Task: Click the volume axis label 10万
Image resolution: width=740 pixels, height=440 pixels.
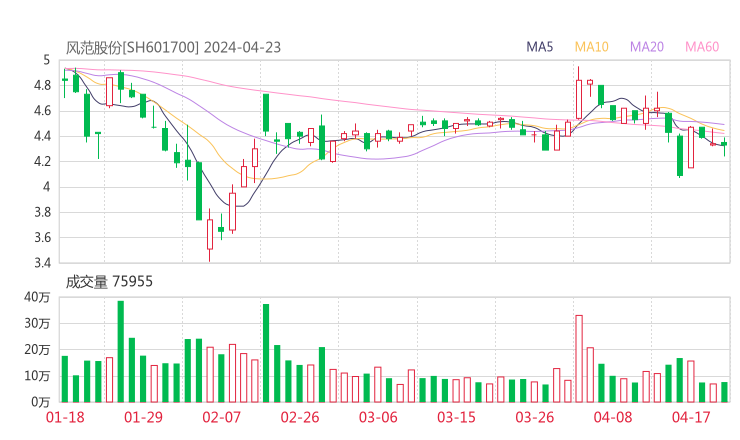Action: tap(37, 376)
